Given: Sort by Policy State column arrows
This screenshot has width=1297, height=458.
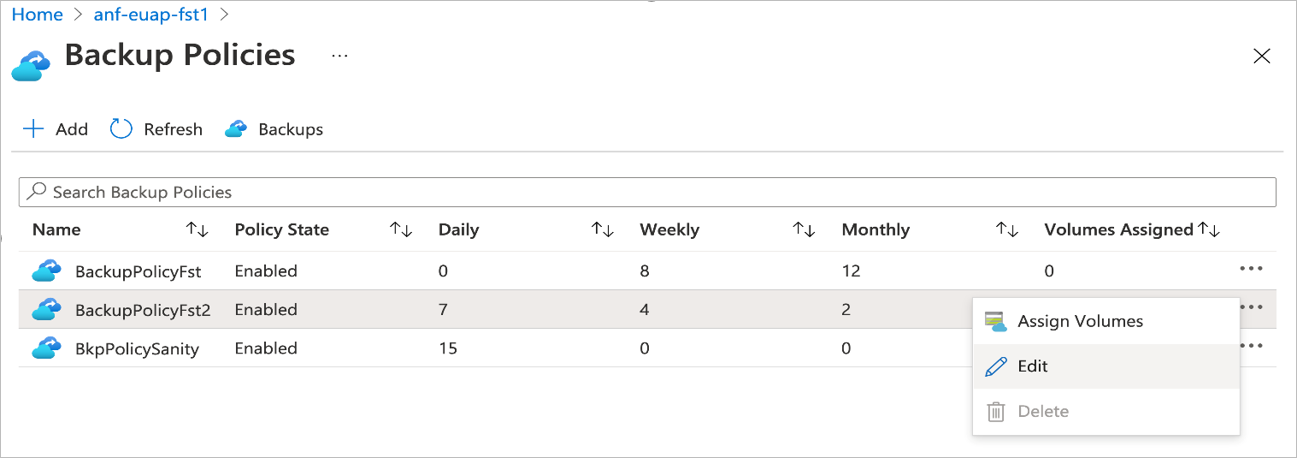Looking at the screenshot, I should click(x=401, y=230).
